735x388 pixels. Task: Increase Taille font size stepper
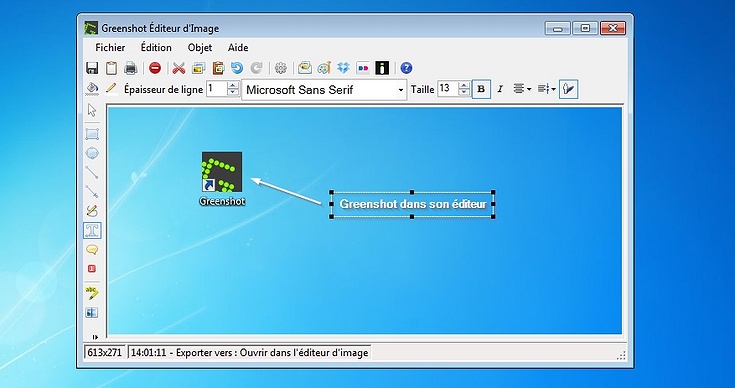pyautogui.click(x=464, y=85)
